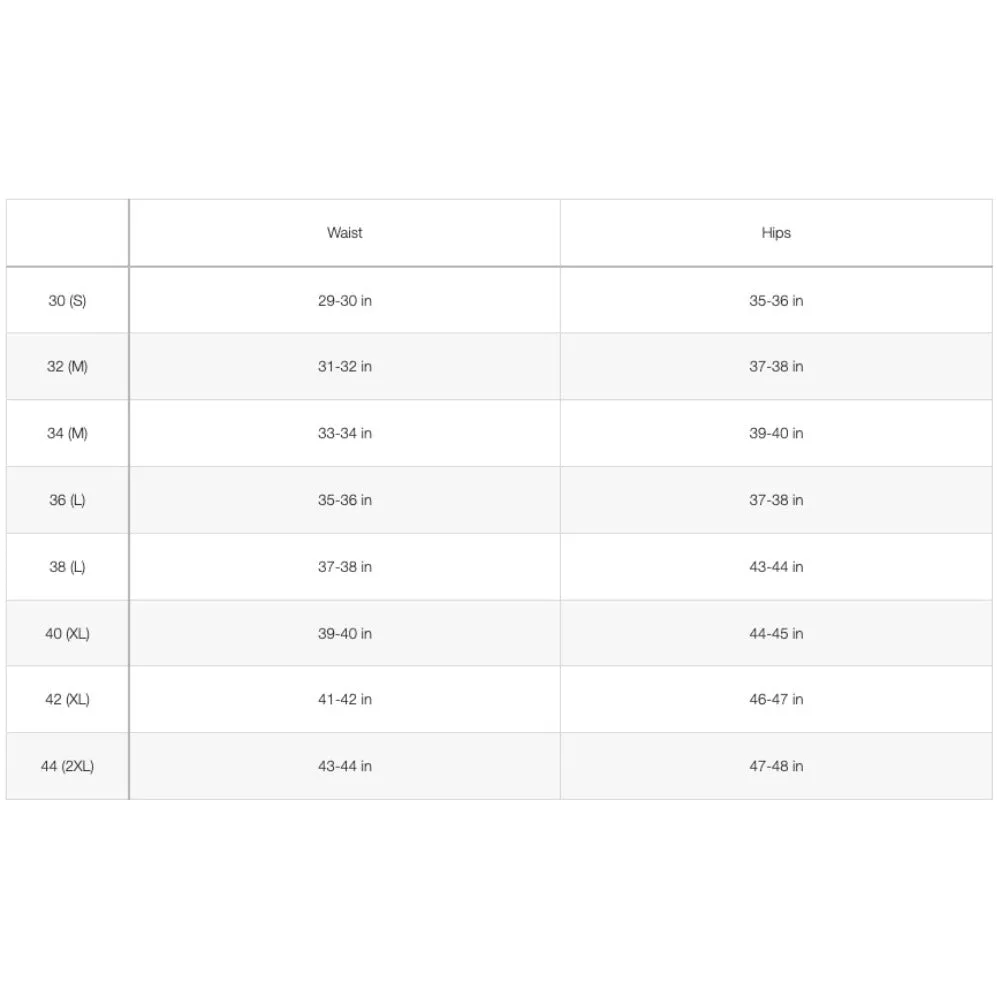Select the 44 (2XL) size row label
The width and height of the screenshot is (1001, 1001).
coord(67,766)
